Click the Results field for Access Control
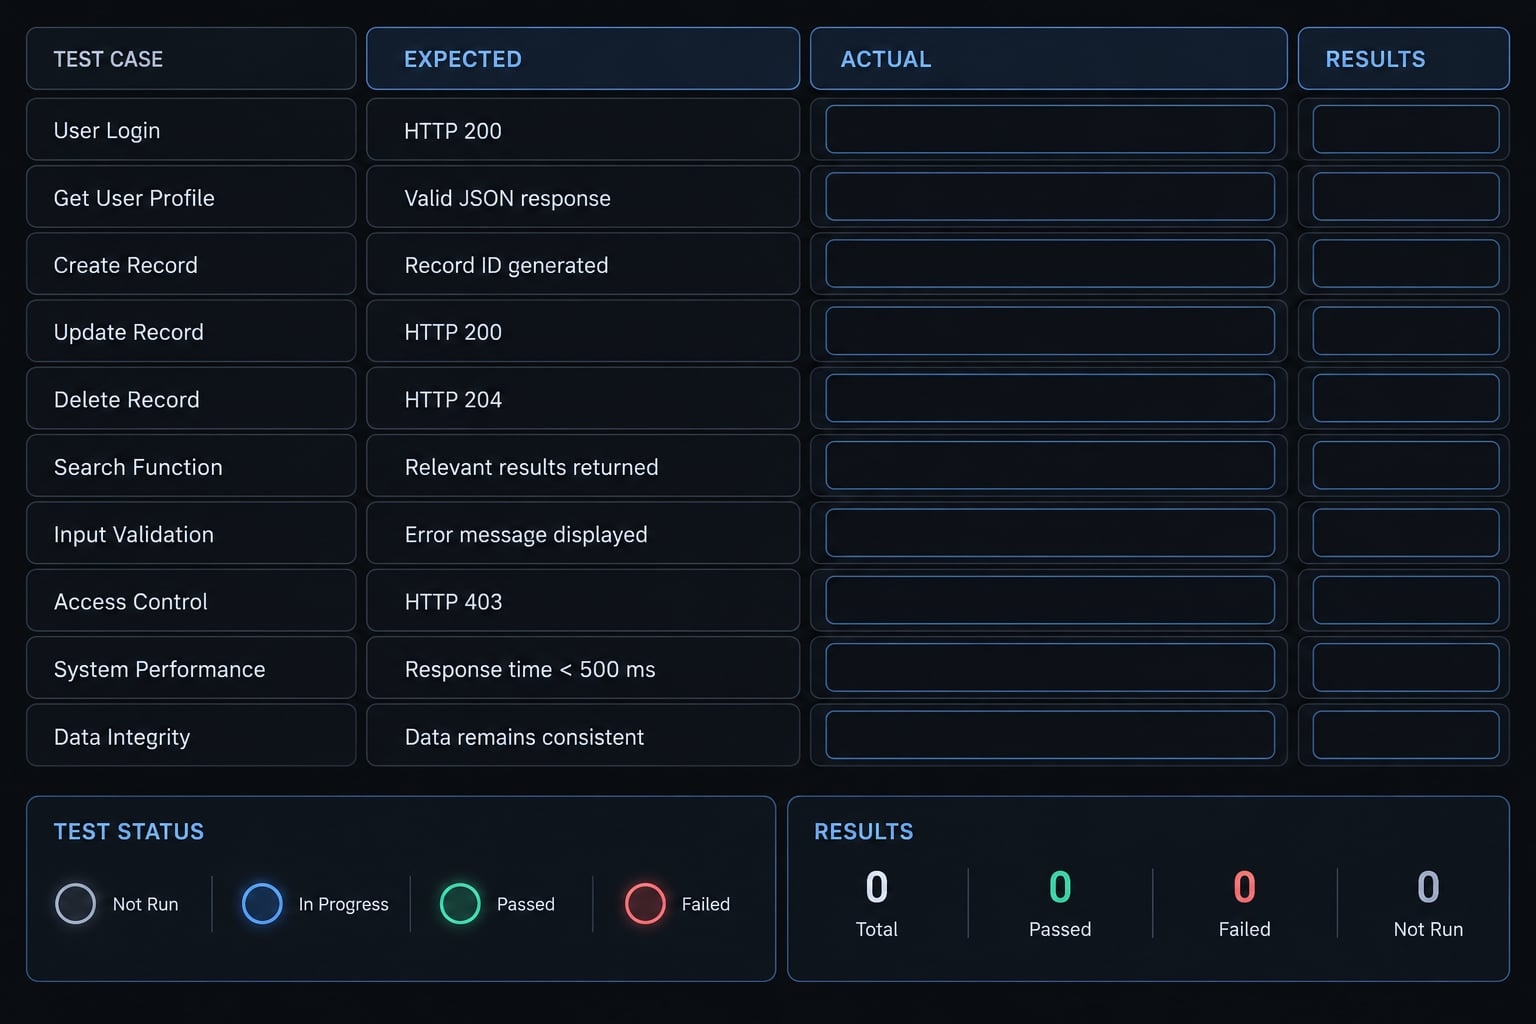The height and width of the screenshot is (1024, 1536). pyautogui.click(x=1405, y=599)
